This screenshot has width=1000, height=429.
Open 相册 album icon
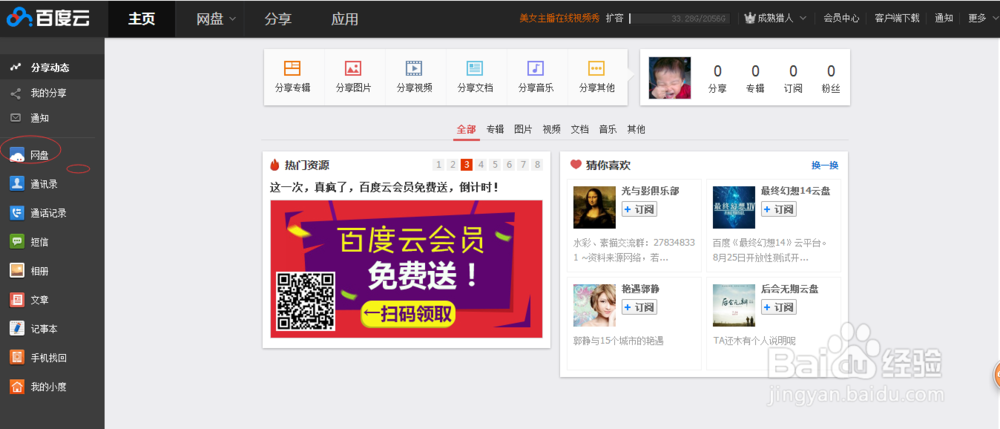(x=17, y=270)
